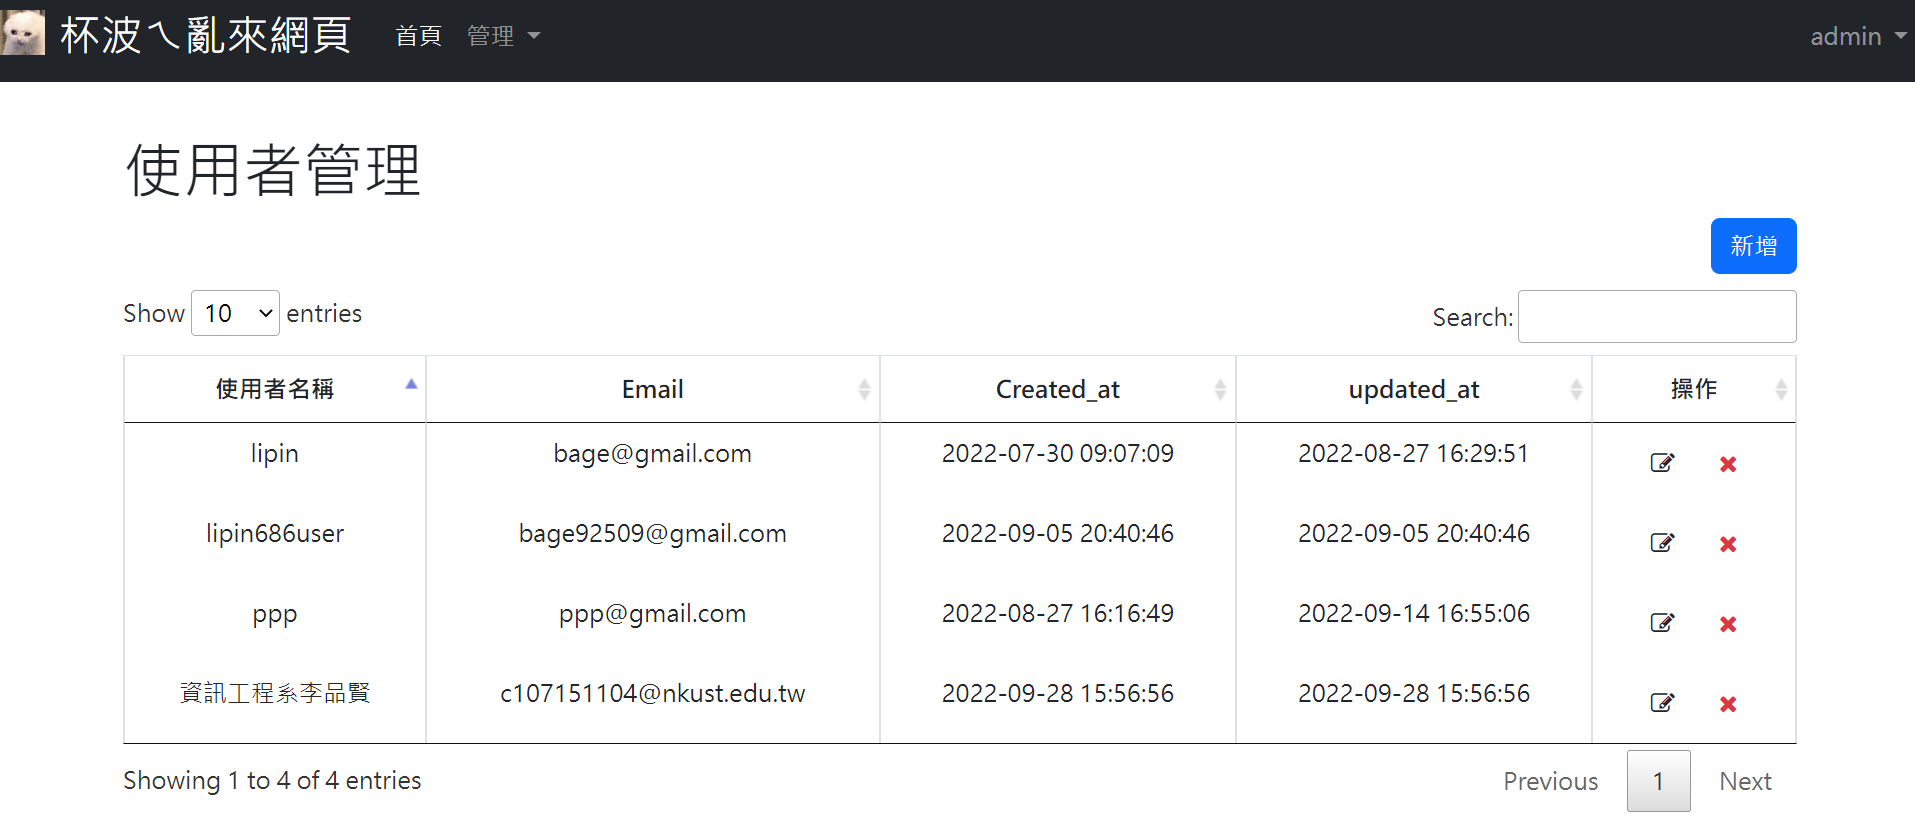Open the entries-per-page dropdown
Image resolution: width=1915 pixels, height=828 pixels.
coord(235,313)
